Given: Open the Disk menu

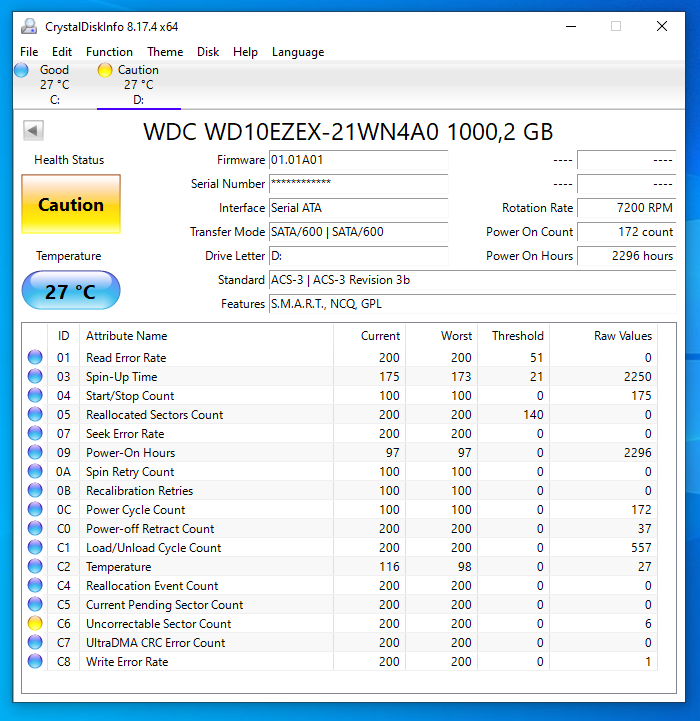Looking at the screenshot, I should (x=208, y=52).
